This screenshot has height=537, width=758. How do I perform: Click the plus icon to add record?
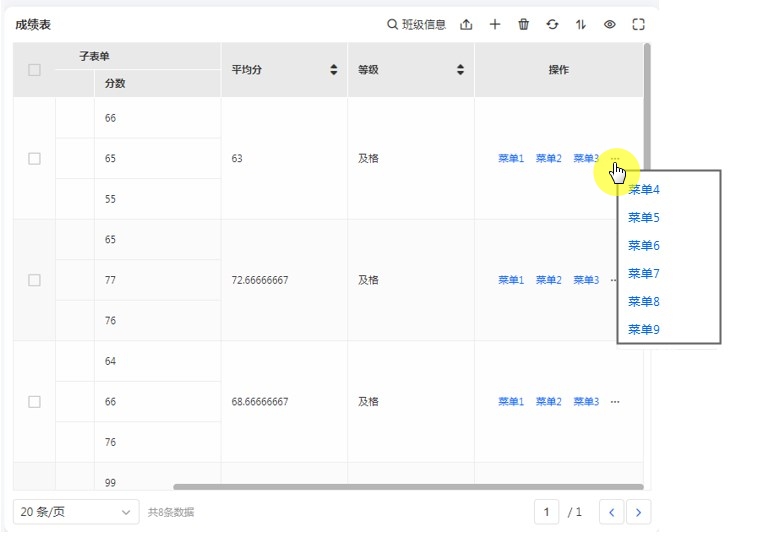pos(495,25)
